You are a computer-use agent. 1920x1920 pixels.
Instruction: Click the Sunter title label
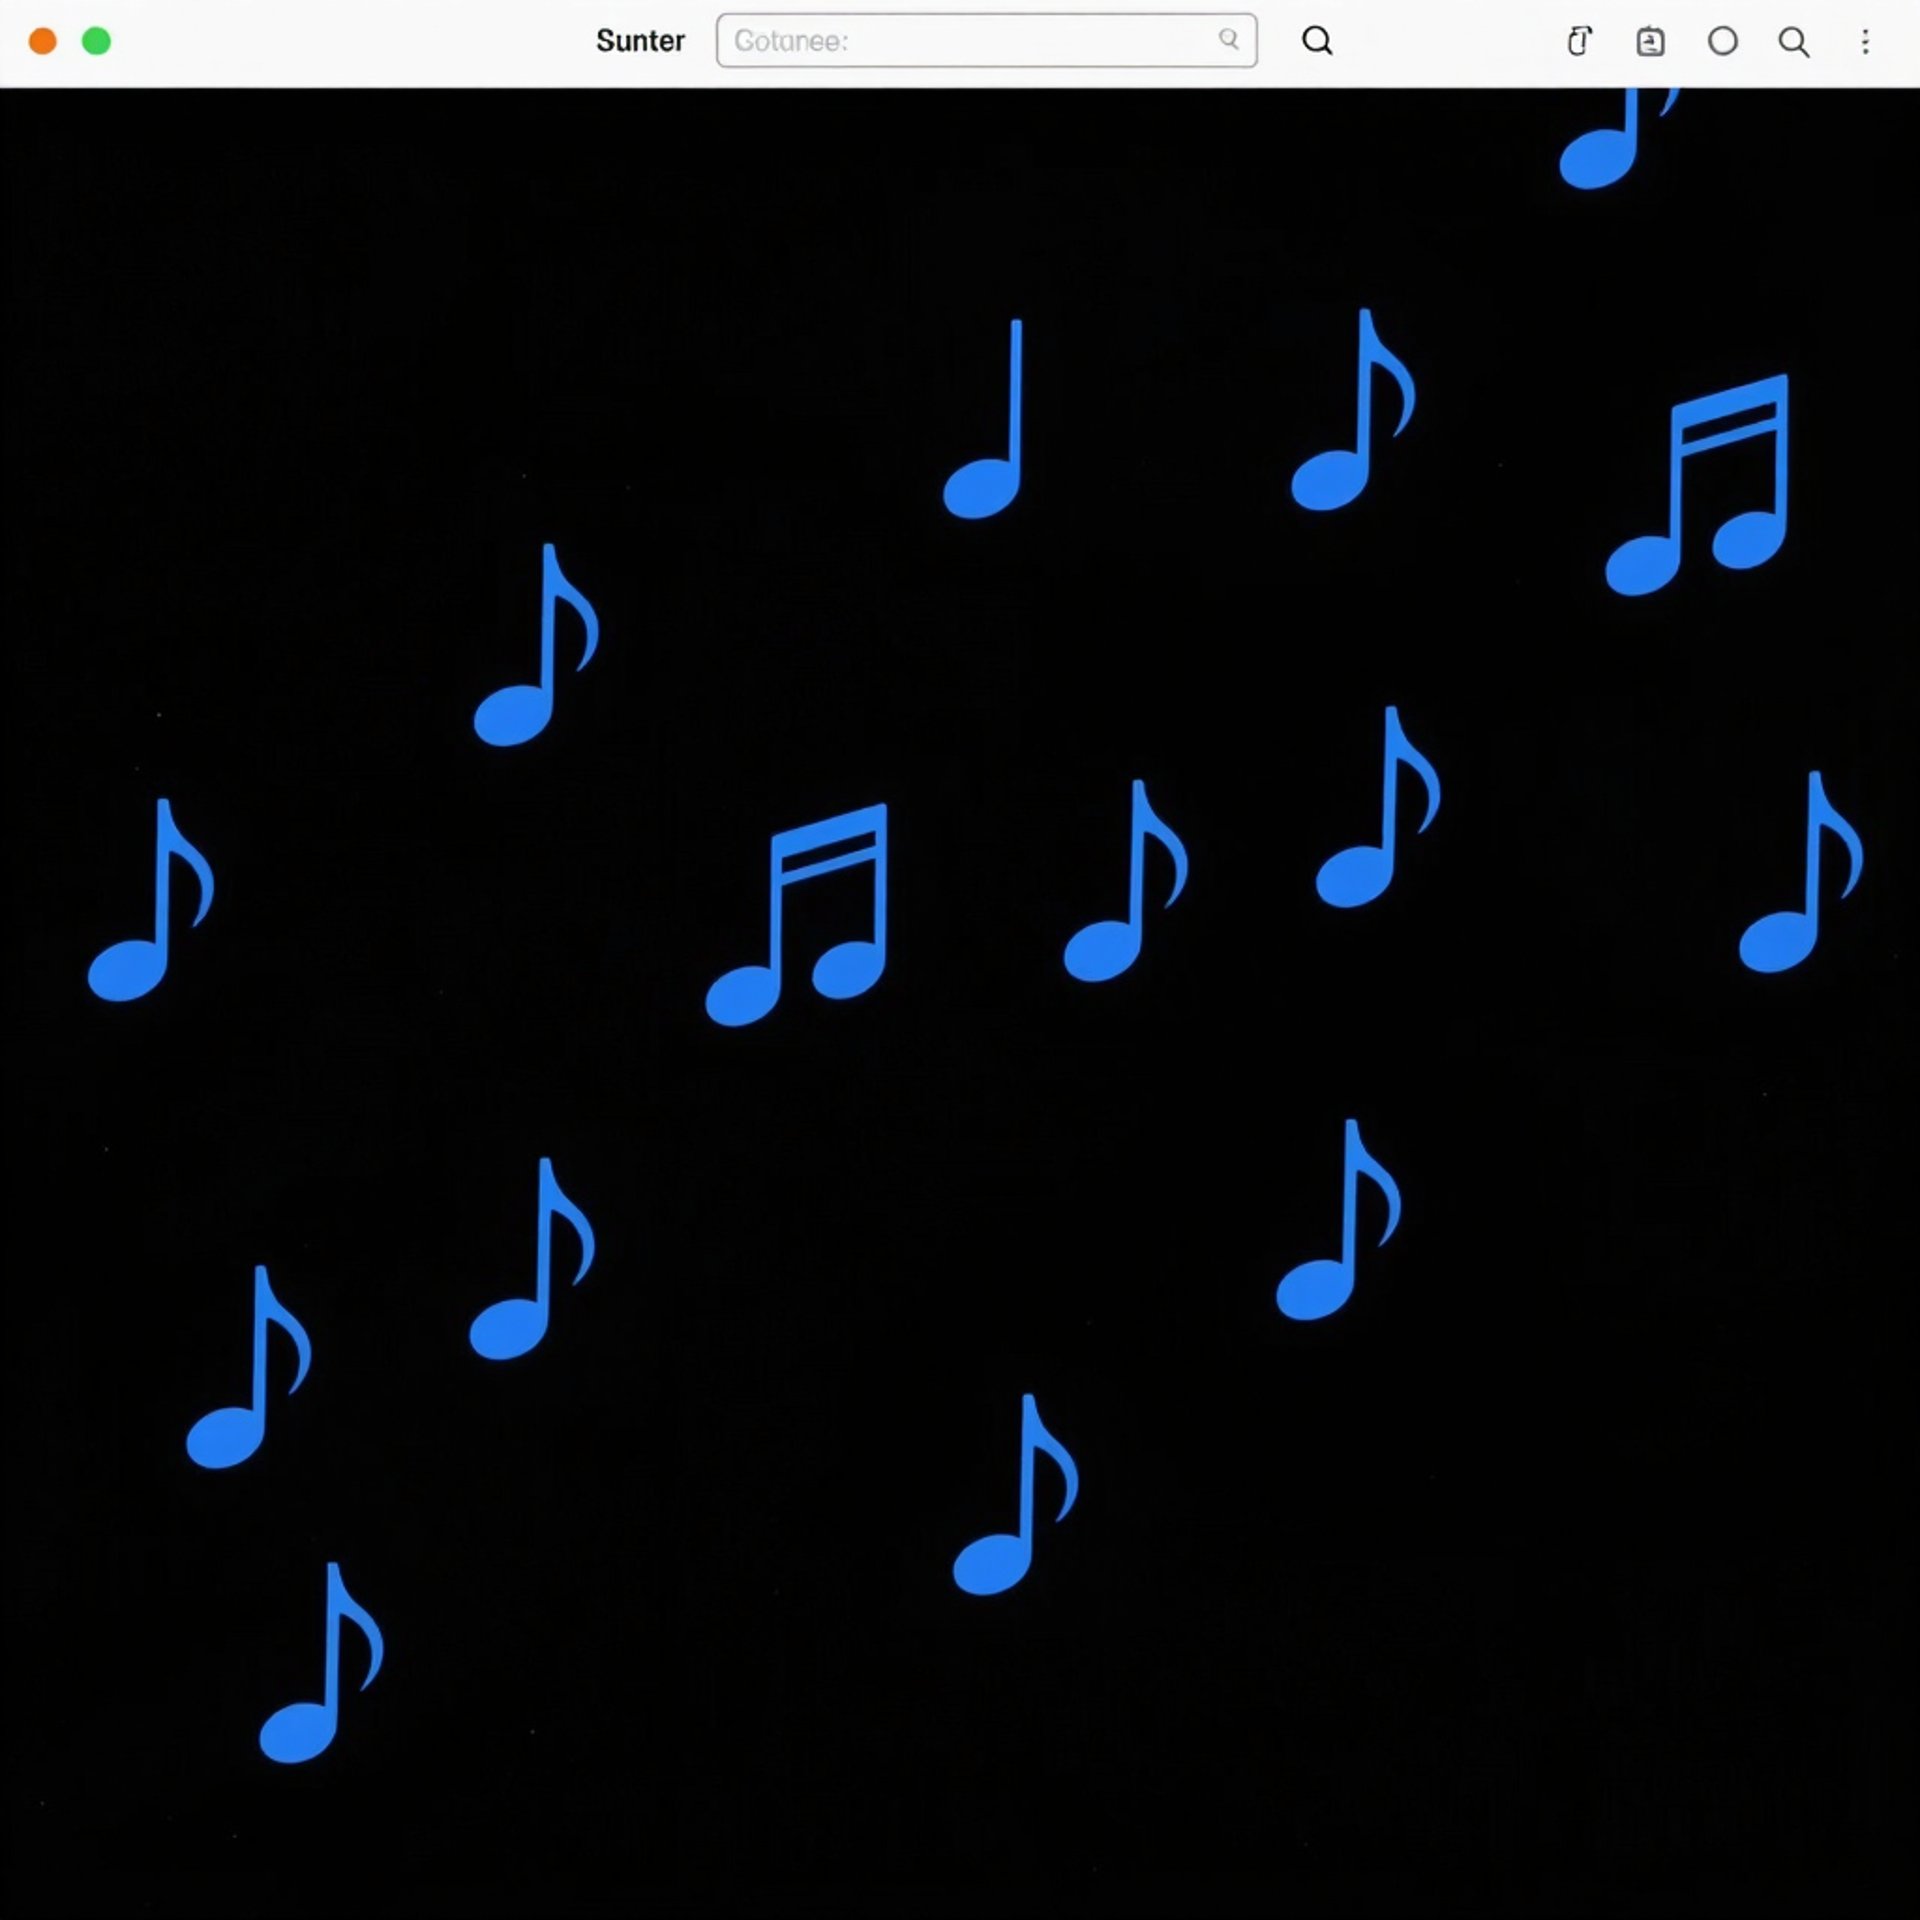point(640,41)
